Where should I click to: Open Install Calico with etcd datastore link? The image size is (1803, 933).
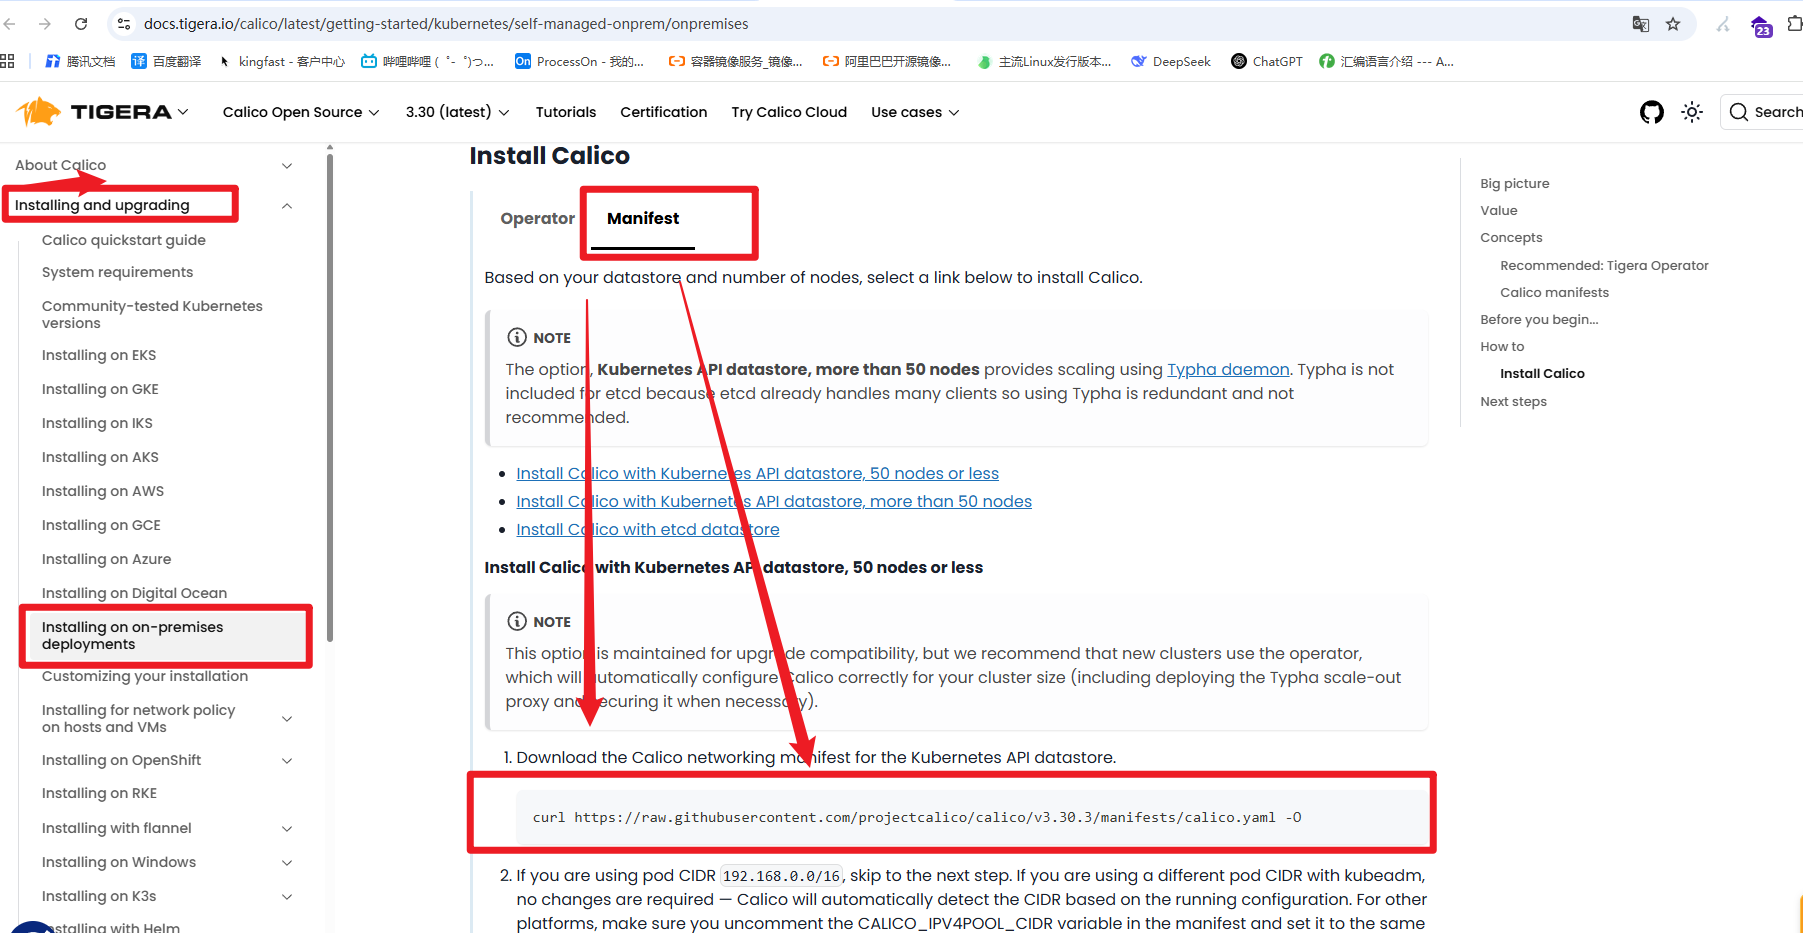click(x=648, y=529)
